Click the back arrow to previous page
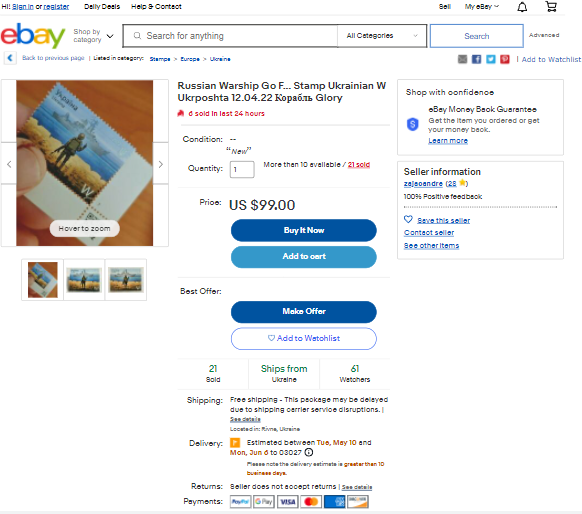The image size is (582, 514). pyautogui.click(x=10, y=58)
